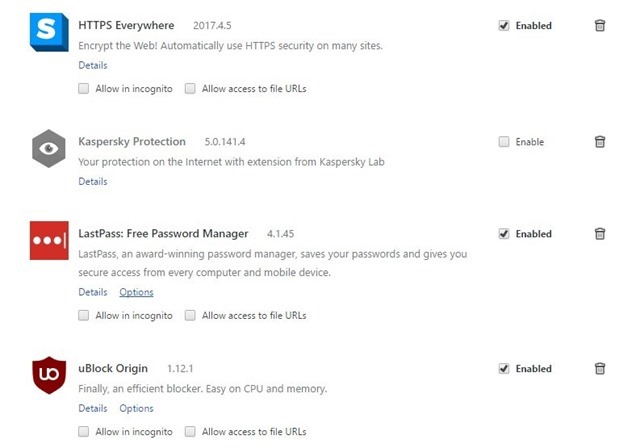Allow HTTPS Everywhere in incognito
This screenshot has height=448, width=640.
coord(84,89)
